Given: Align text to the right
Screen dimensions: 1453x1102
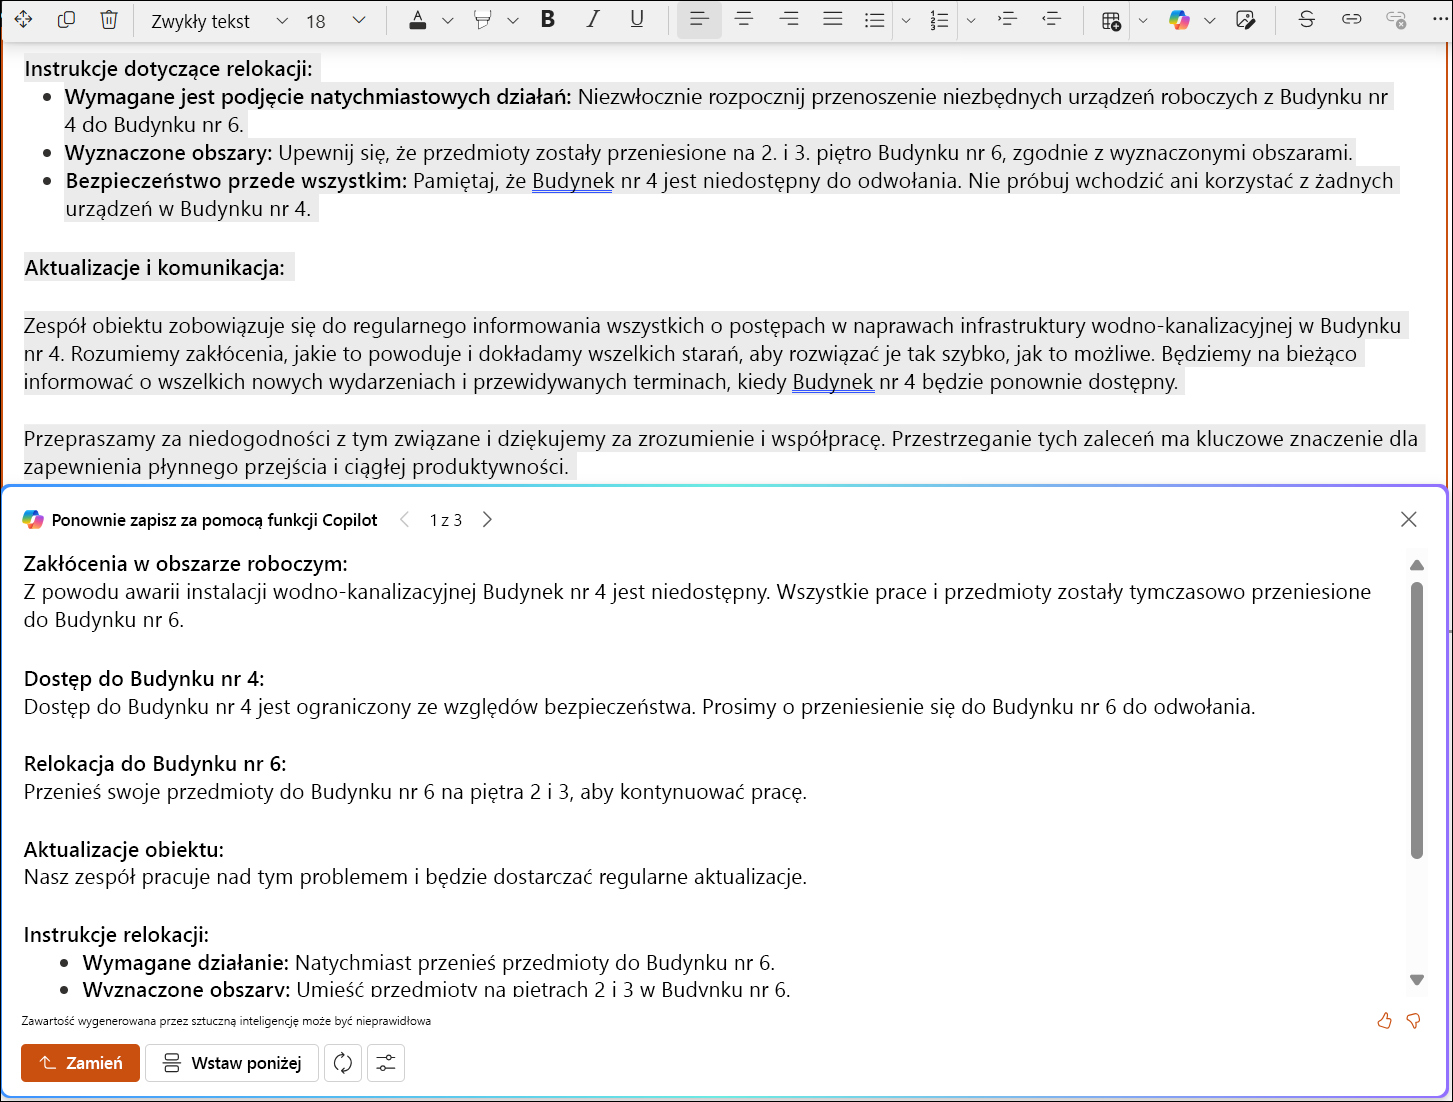Looking at the screenshot, I should tap(789, 19).
